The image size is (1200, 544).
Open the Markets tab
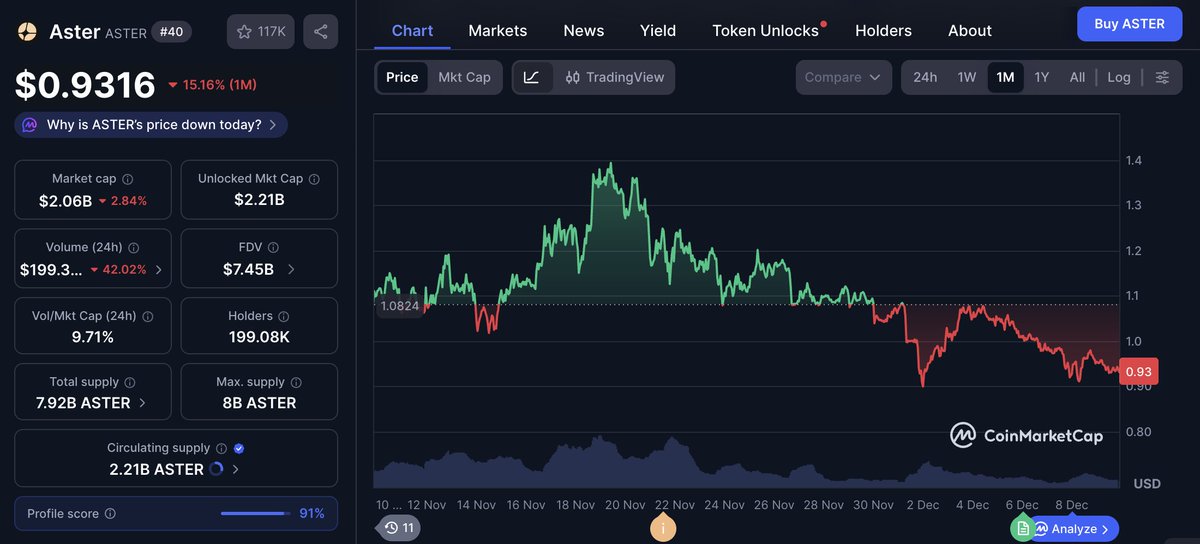497,30
